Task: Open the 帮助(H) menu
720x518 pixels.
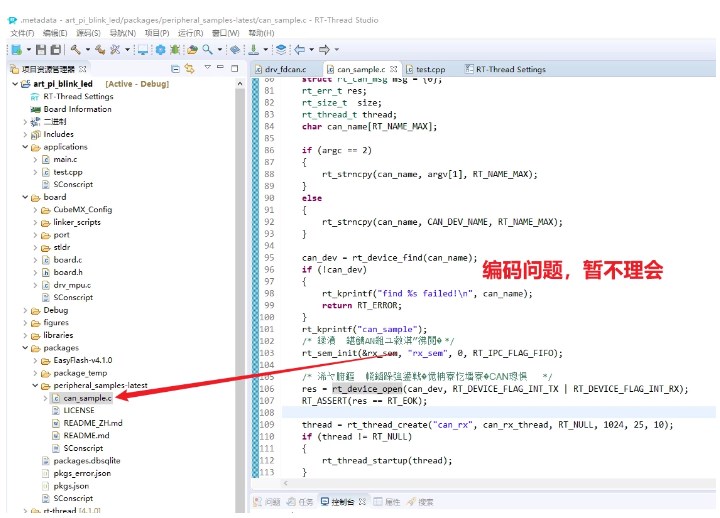Action: (261, 33)
